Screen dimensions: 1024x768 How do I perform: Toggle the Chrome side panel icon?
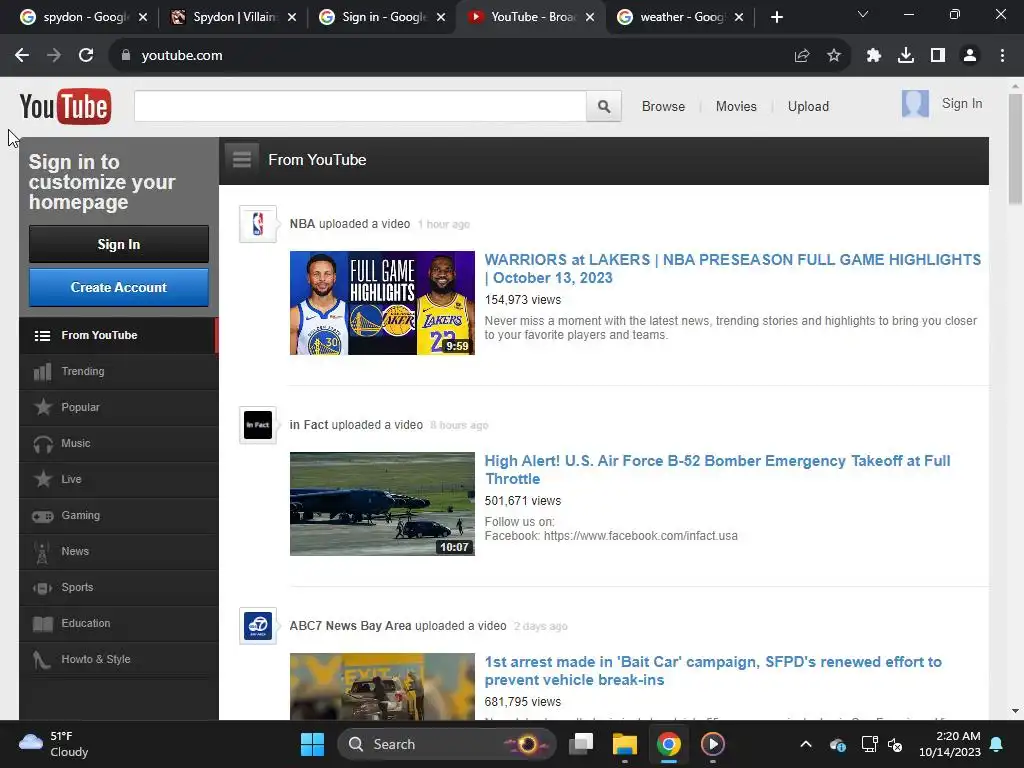tap(938, 56)
